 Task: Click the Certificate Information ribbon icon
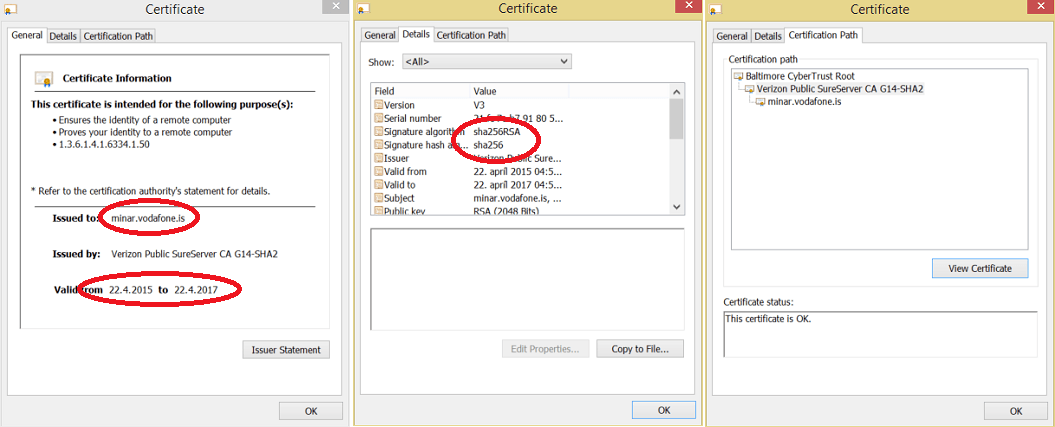(44, 79)
